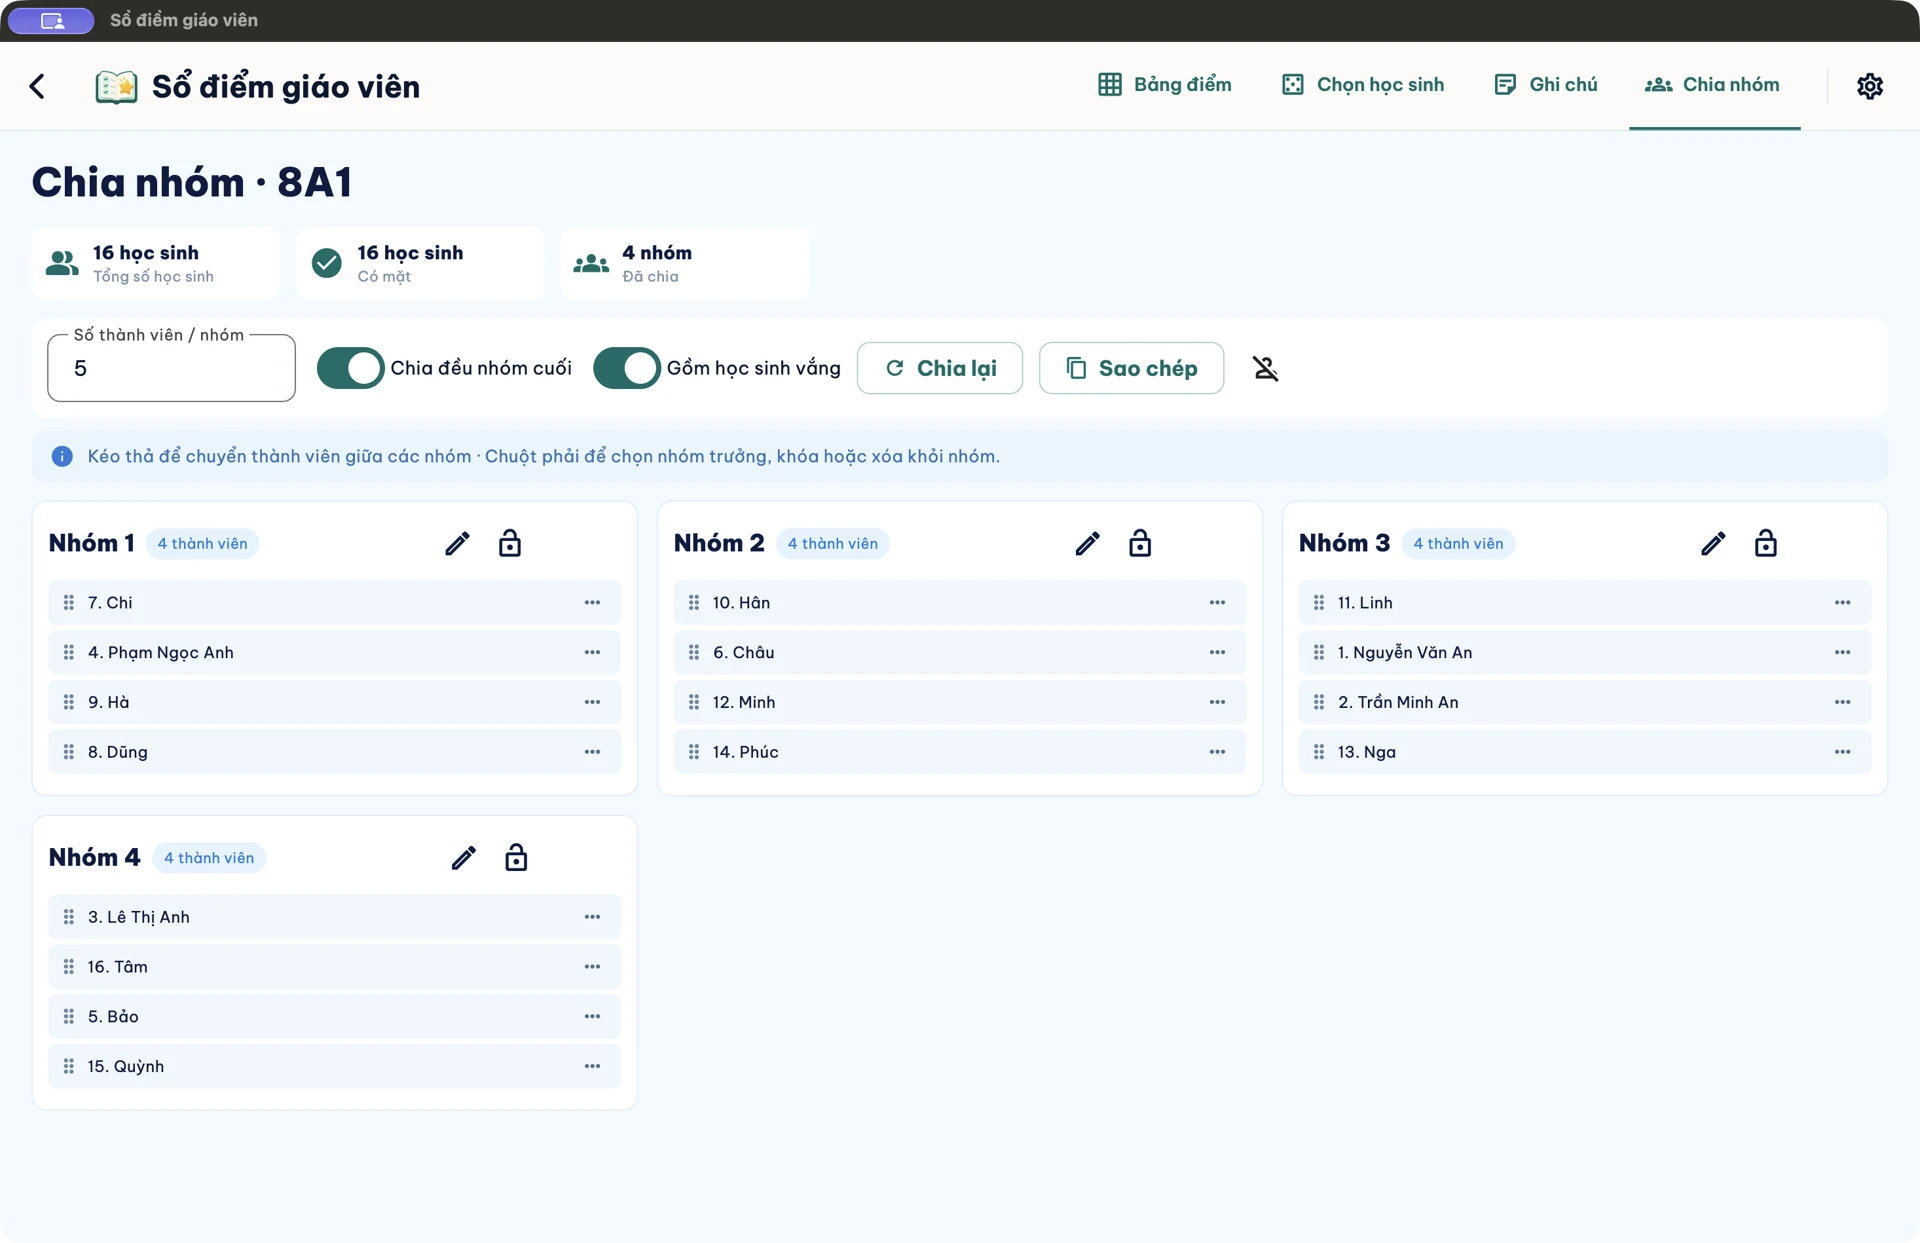Expand options for 16. Tâm
Screen dimensions: 1920x1243
592,966
